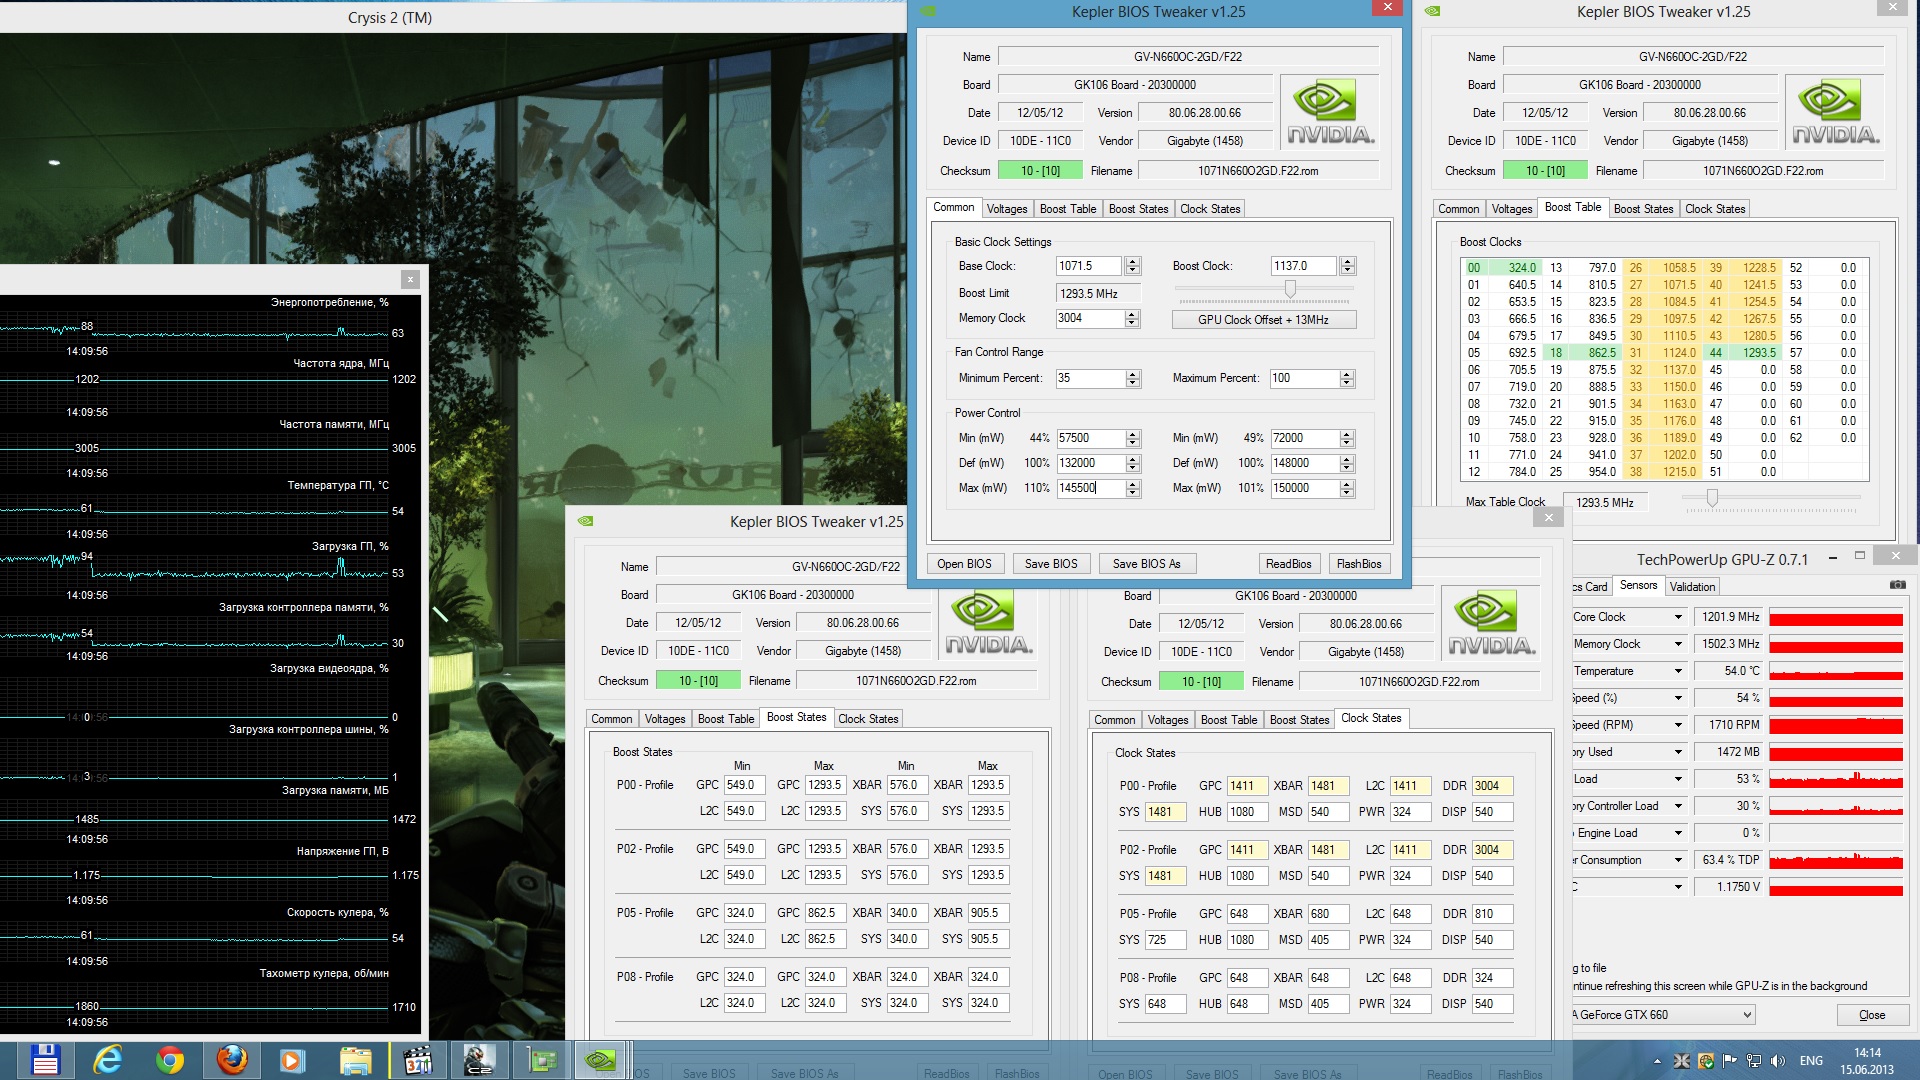Screen dimensions: 1920x1080
Task: Launch Internet Explorer from the taskbar
Action: pyautogui.click(x=107, y=1059)
